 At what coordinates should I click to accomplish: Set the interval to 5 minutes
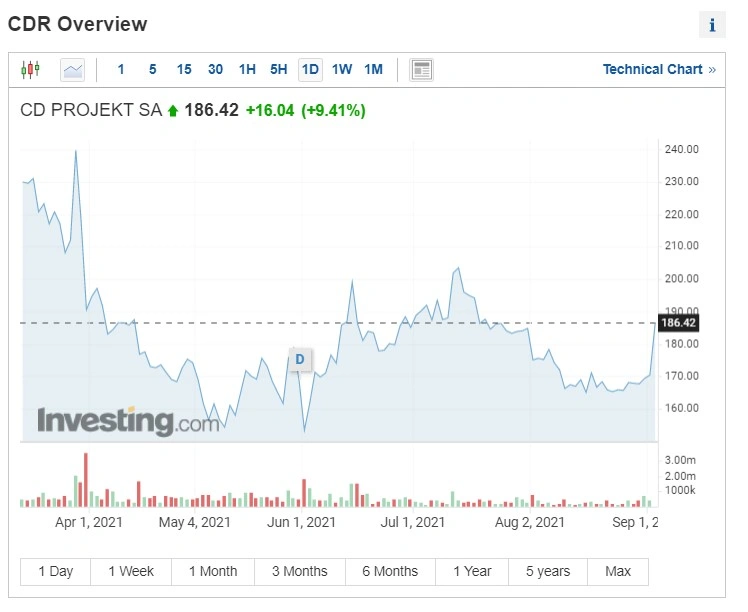153,70
